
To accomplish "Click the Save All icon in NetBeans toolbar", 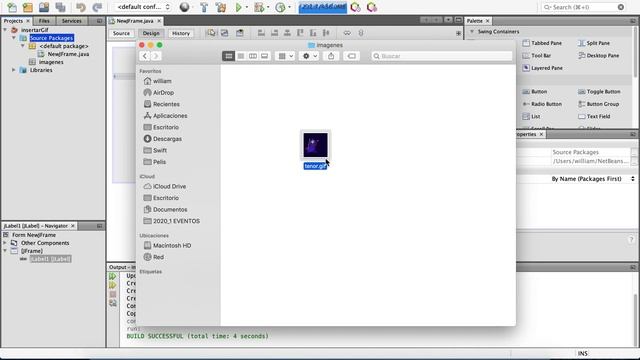I will (60, 7).
